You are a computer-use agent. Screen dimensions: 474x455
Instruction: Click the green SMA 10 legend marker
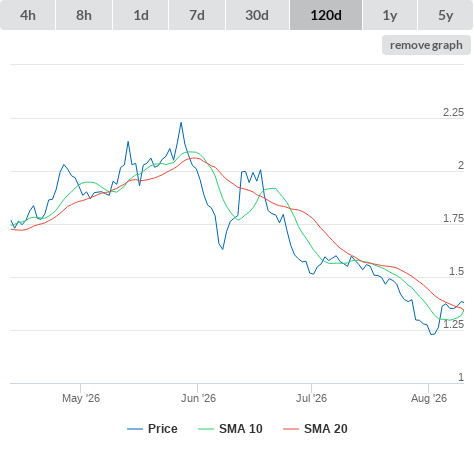(x=206, y=429)
